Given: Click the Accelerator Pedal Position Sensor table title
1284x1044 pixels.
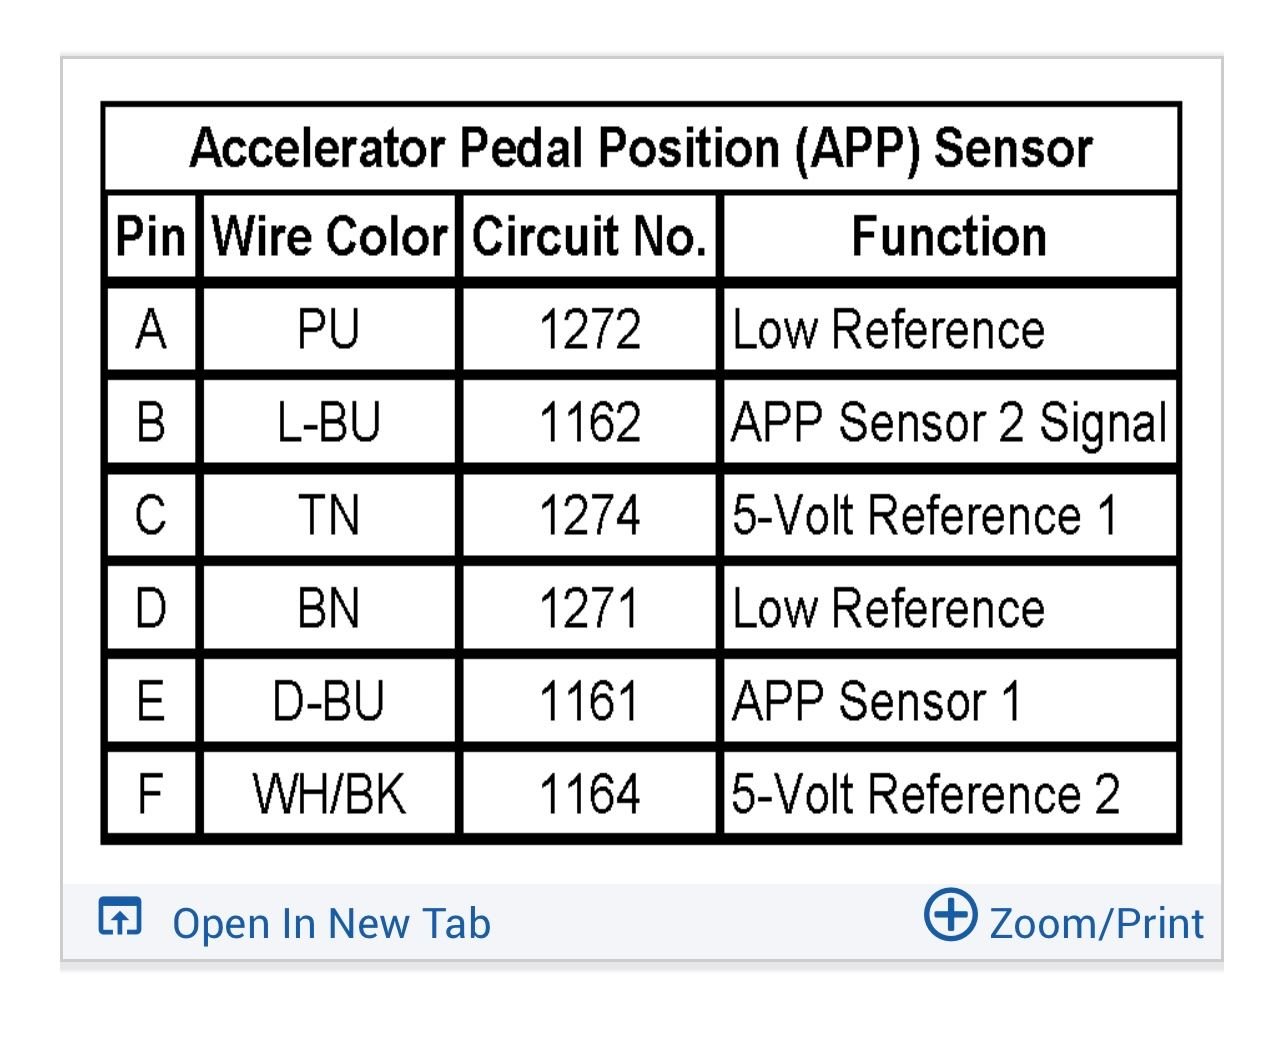Looking at the screenshot, I should (641, 148).
